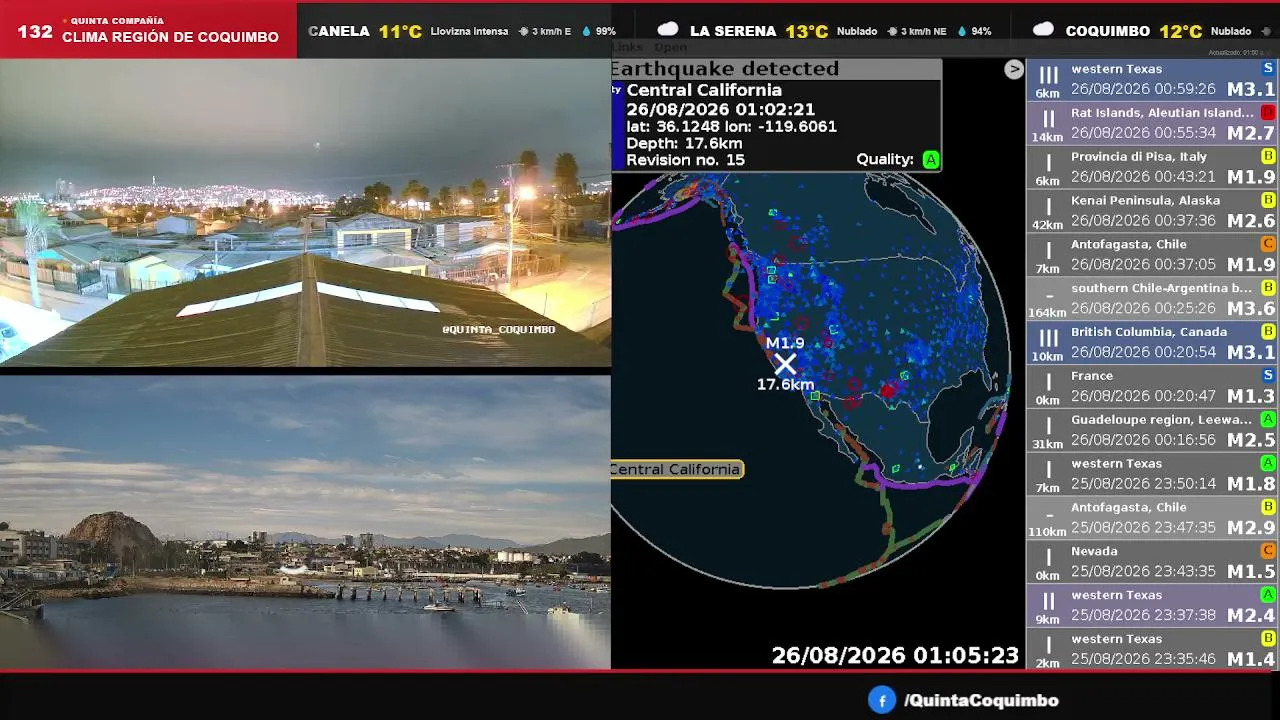Click the M3.6 magnitude value
1280x720 pixels.
pos(1251,308)
